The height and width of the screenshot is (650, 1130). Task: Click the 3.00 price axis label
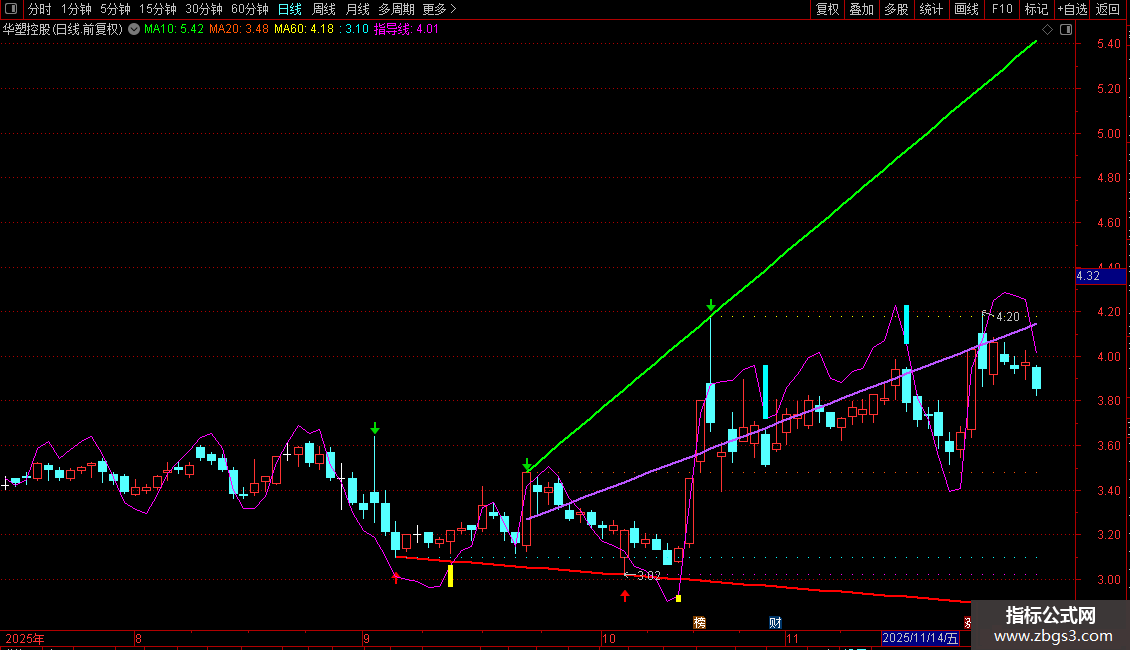tap(1109, 579)
